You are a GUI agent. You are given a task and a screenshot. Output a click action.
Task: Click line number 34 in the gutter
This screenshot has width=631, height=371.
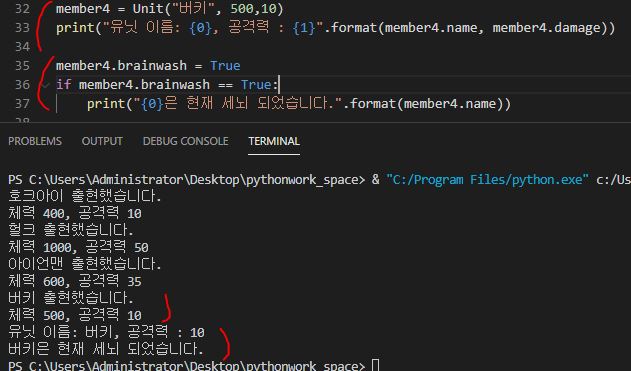tap(22, 47)
